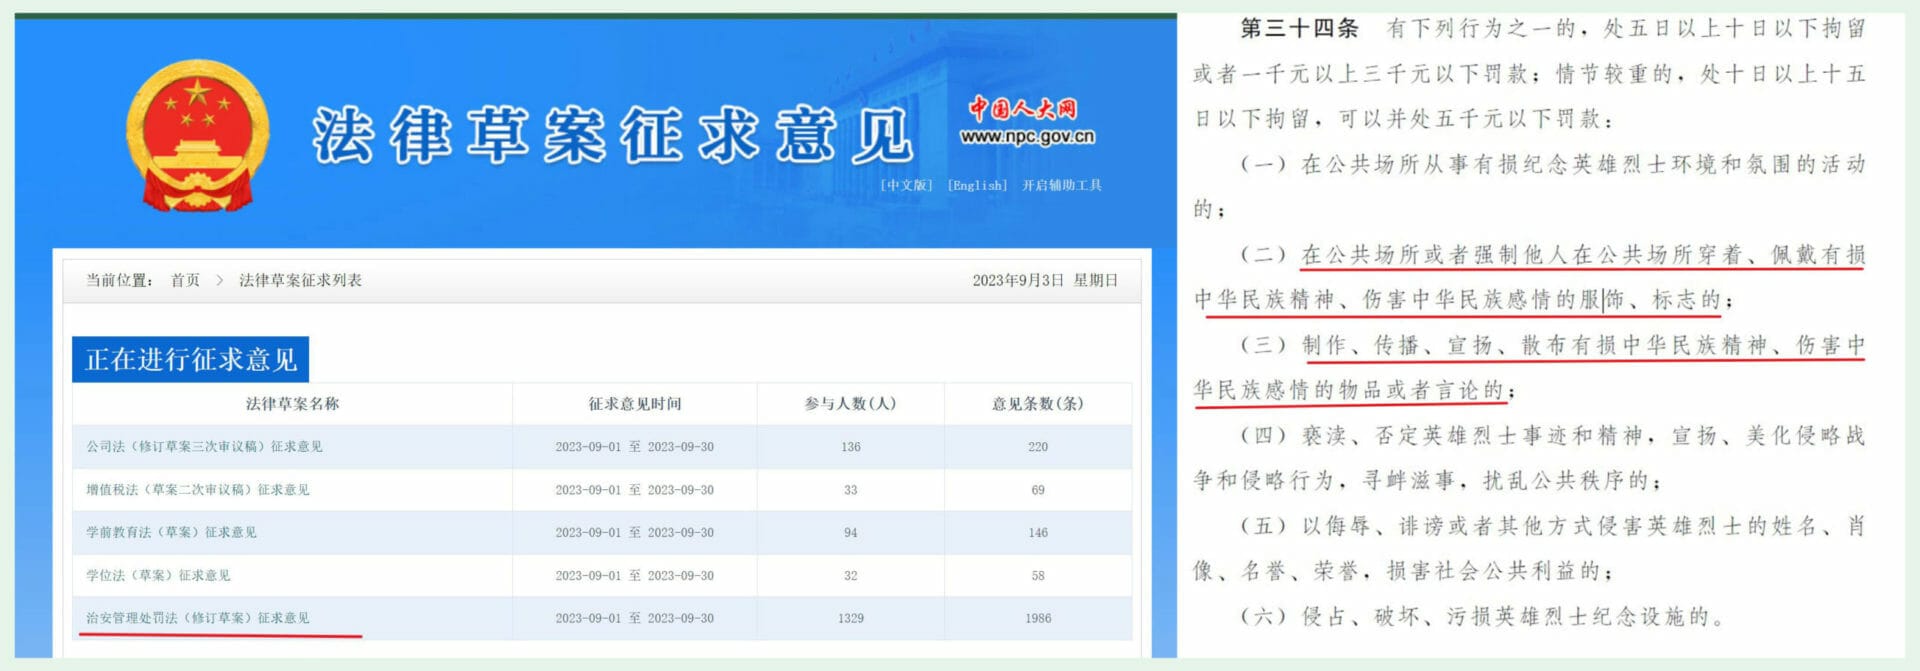The height and width of the screenshot is (671, 1920).
Task: Select the 正在进行征求意见 tab
Action: 191,359
